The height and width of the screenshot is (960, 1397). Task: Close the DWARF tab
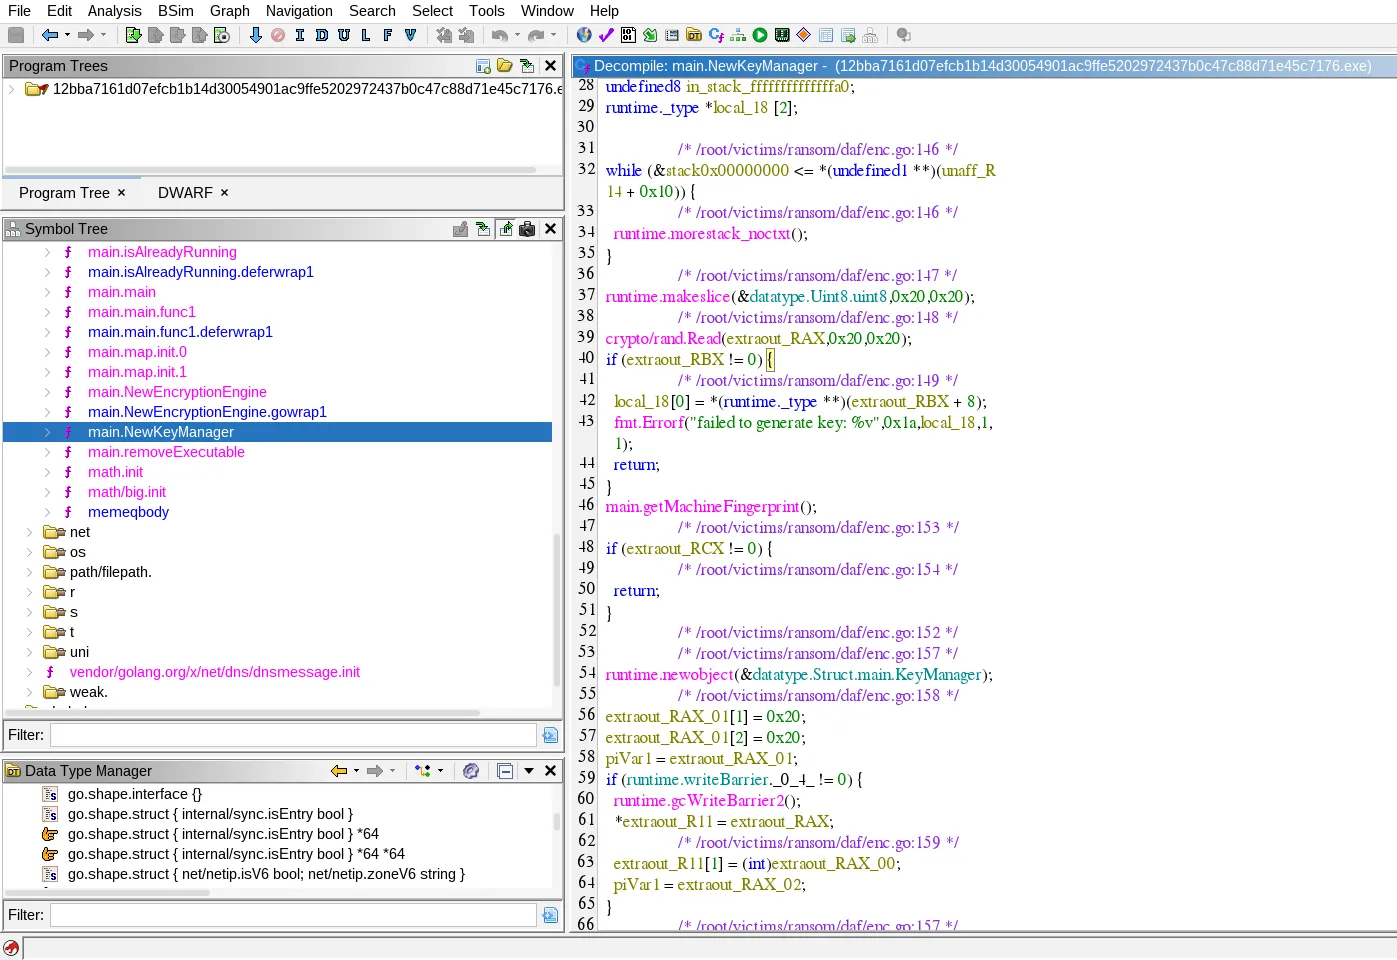point(224,193)
